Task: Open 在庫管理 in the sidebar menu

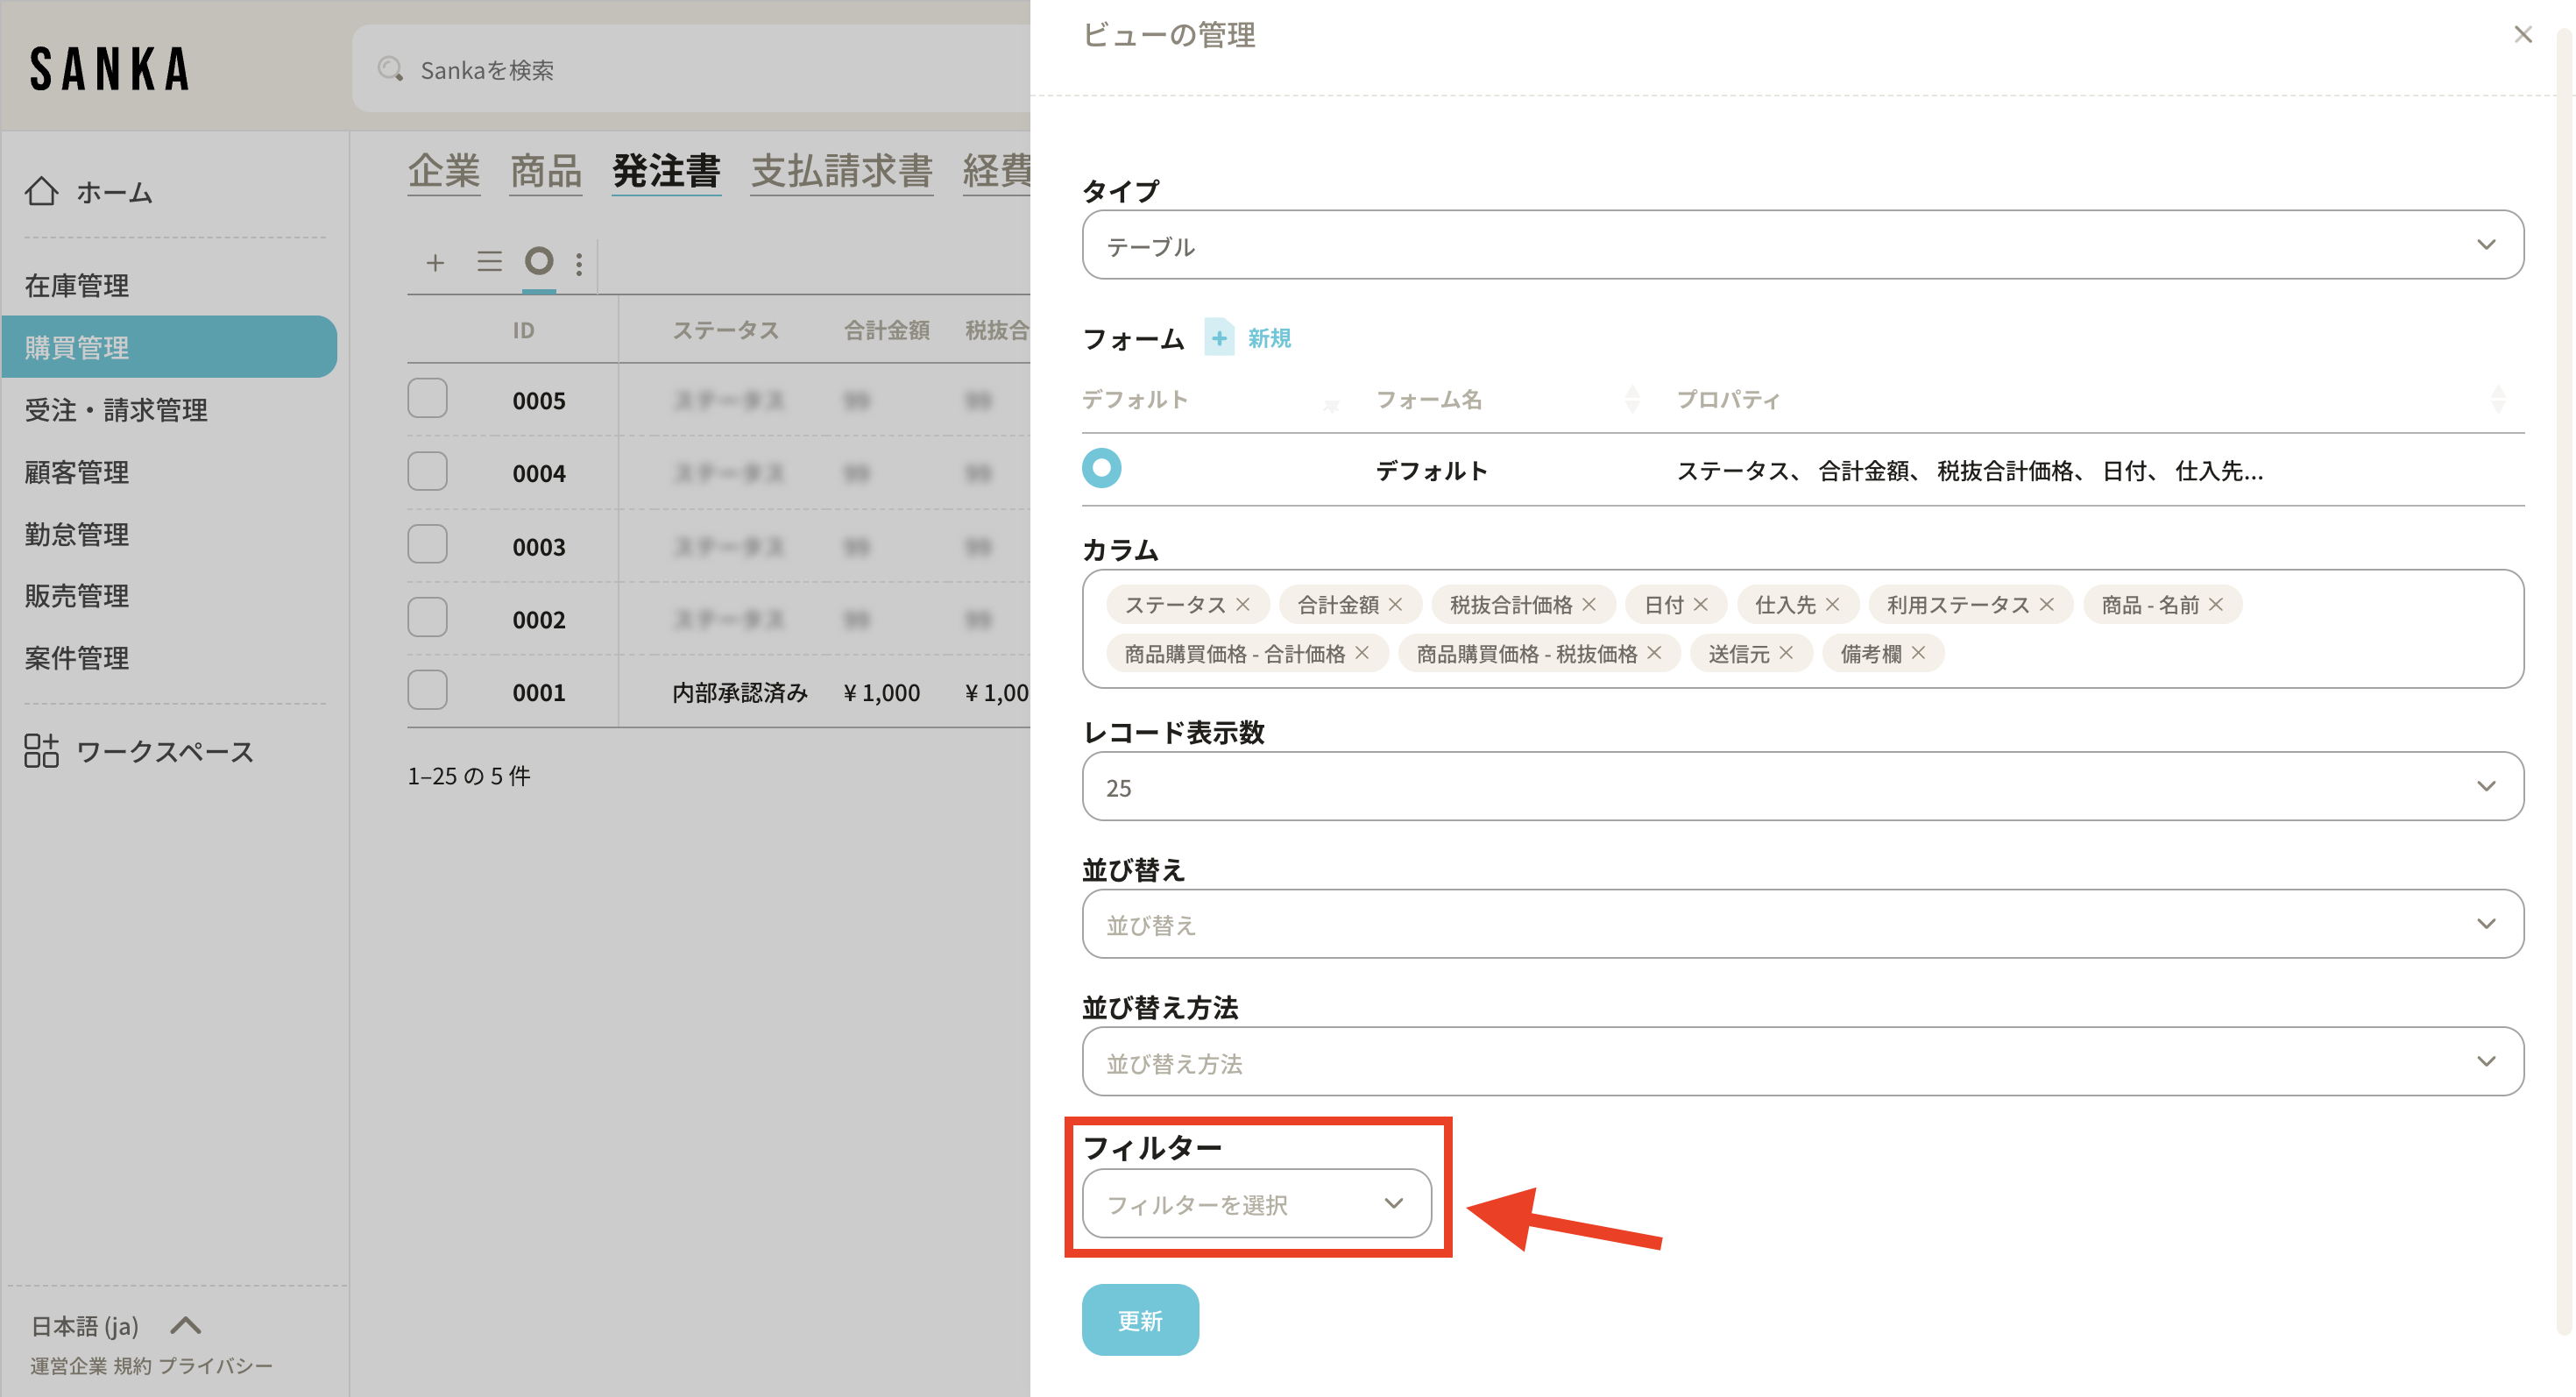Action: (77, 286)
